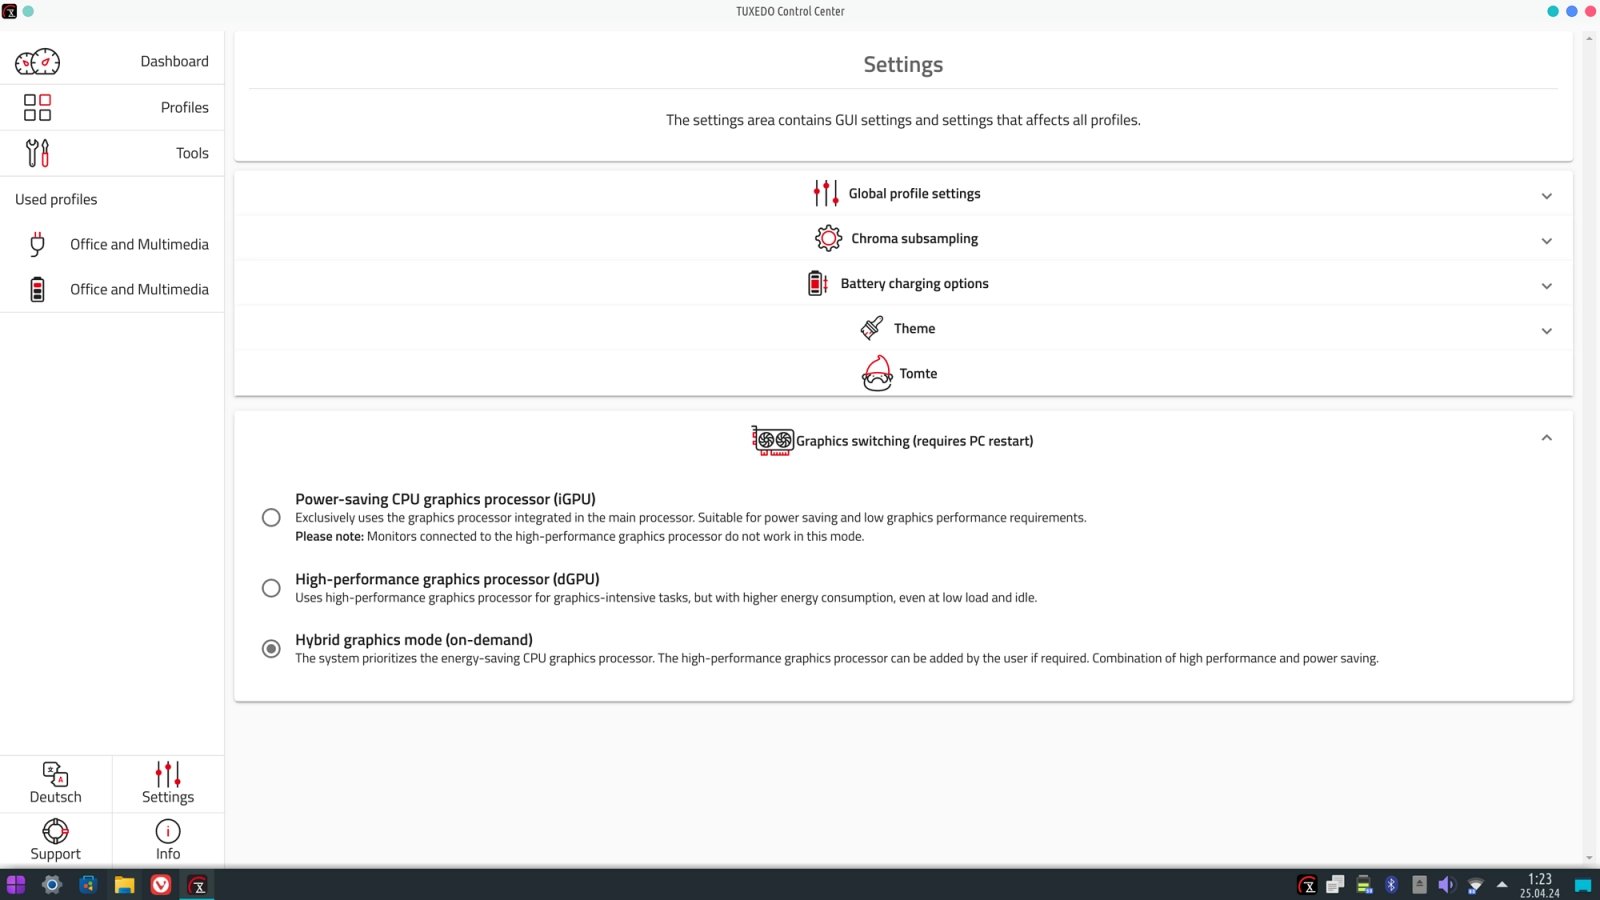Open the clipboard tray icon

(1335, 885)
